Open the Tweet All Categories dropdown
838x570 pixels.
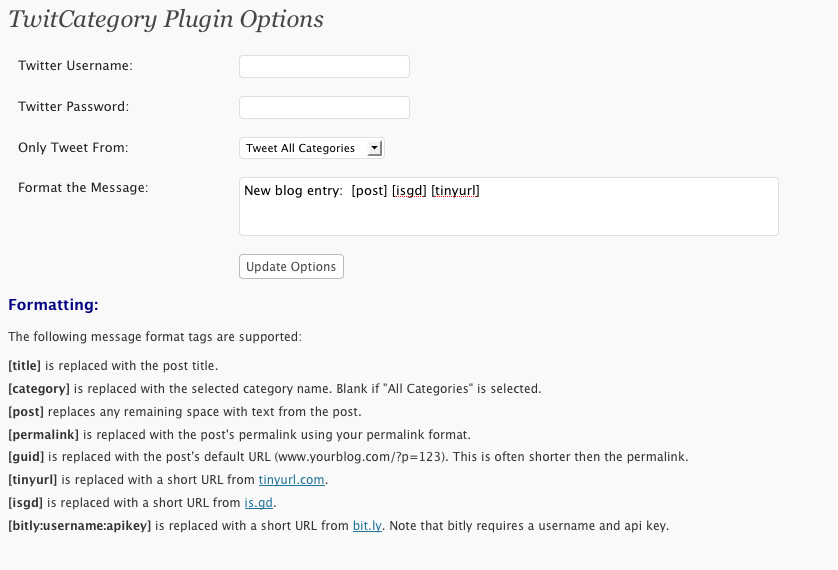(312, 148)
